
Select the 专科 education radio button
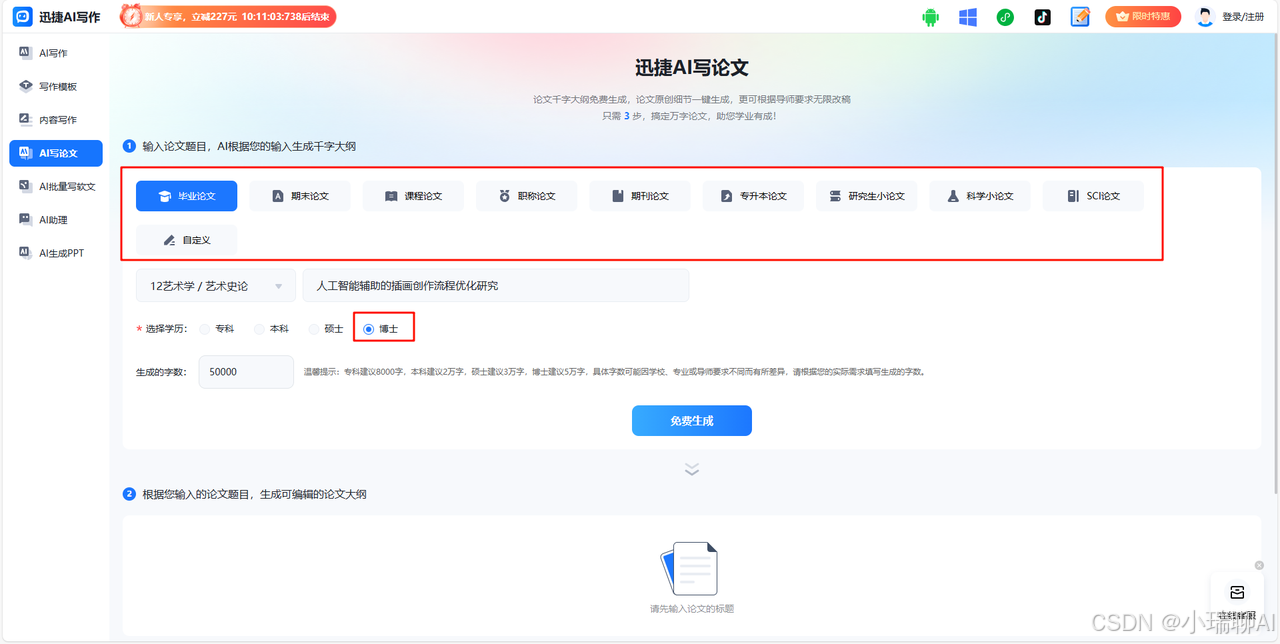[x=205, y=328]
